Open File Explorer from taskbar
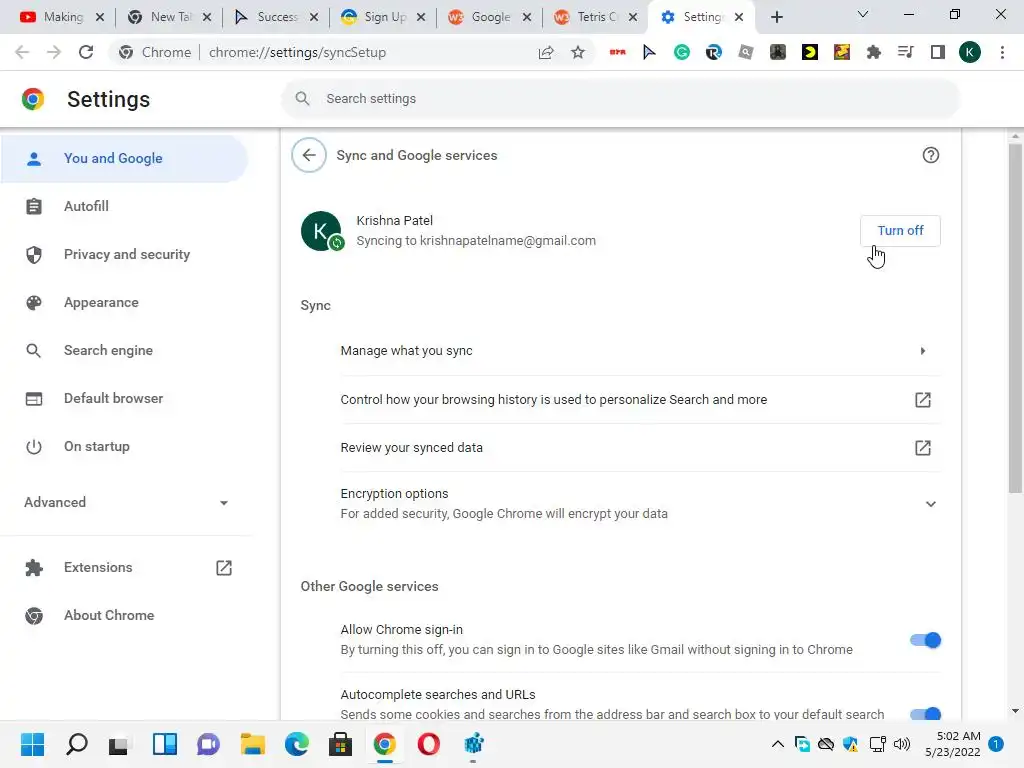The width and height of the screenshot is (1024, 768). pos(252,744)
